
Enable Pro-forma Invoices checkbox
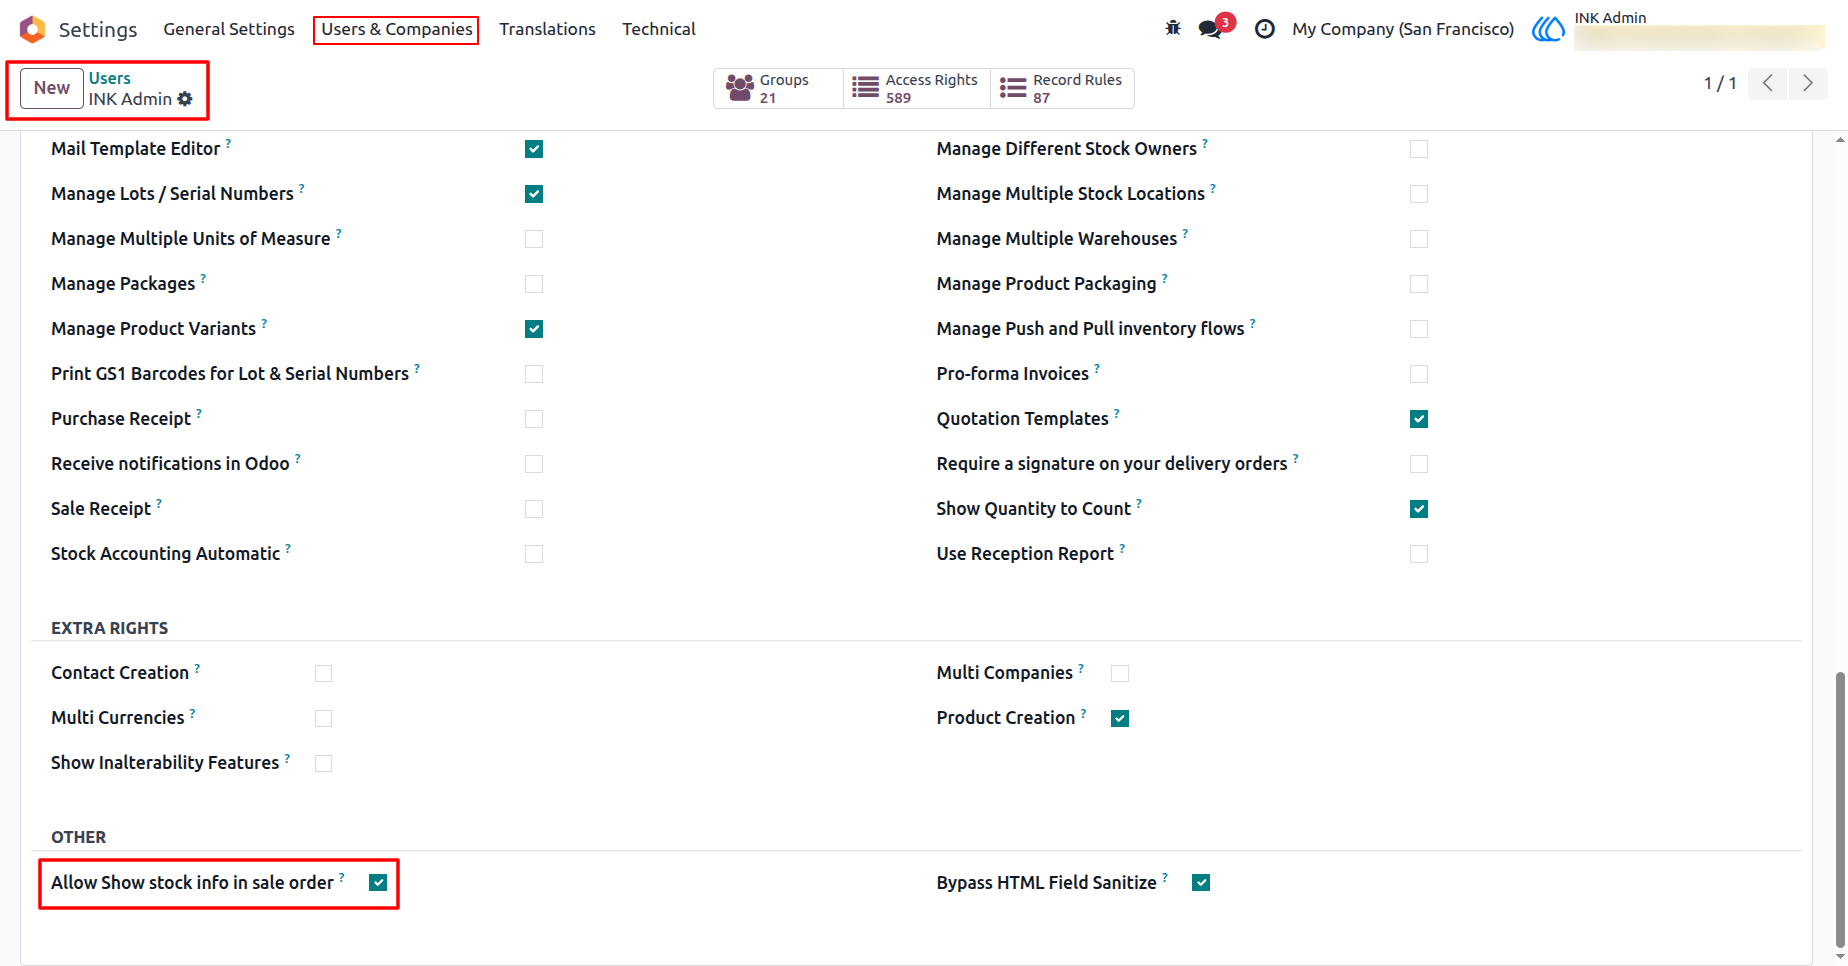1419,374
